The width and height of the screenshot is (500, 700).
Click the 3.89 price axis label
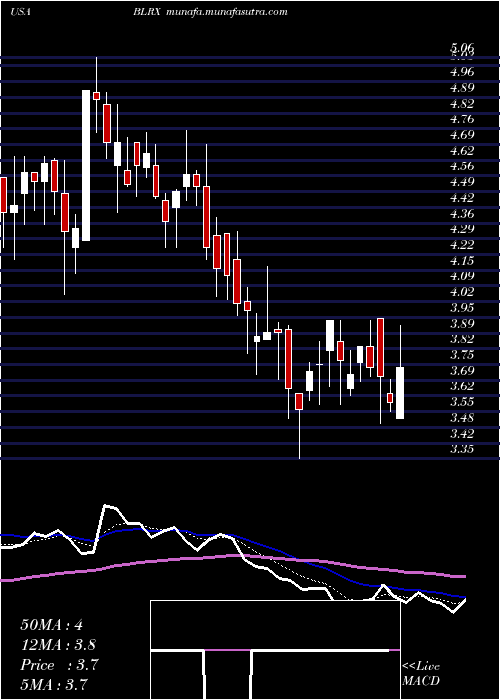(462, 323)
